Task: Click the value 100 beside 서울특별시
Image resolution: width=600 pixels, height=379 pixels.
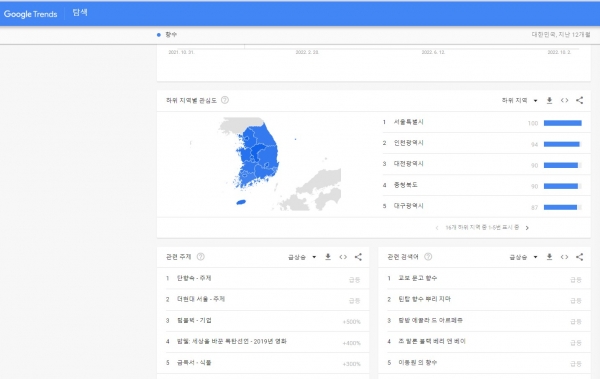Action: pyautogui.click(x=533, y=123)
